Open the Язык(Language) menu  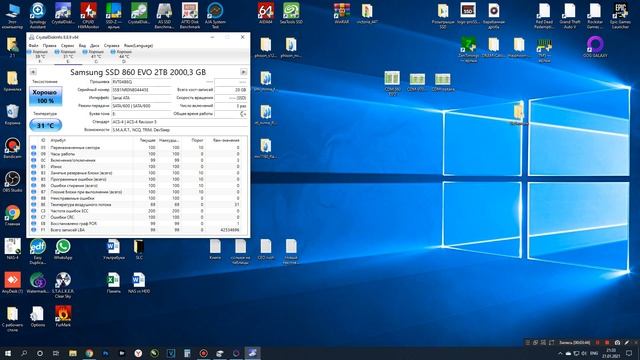[x=138, y=46]
